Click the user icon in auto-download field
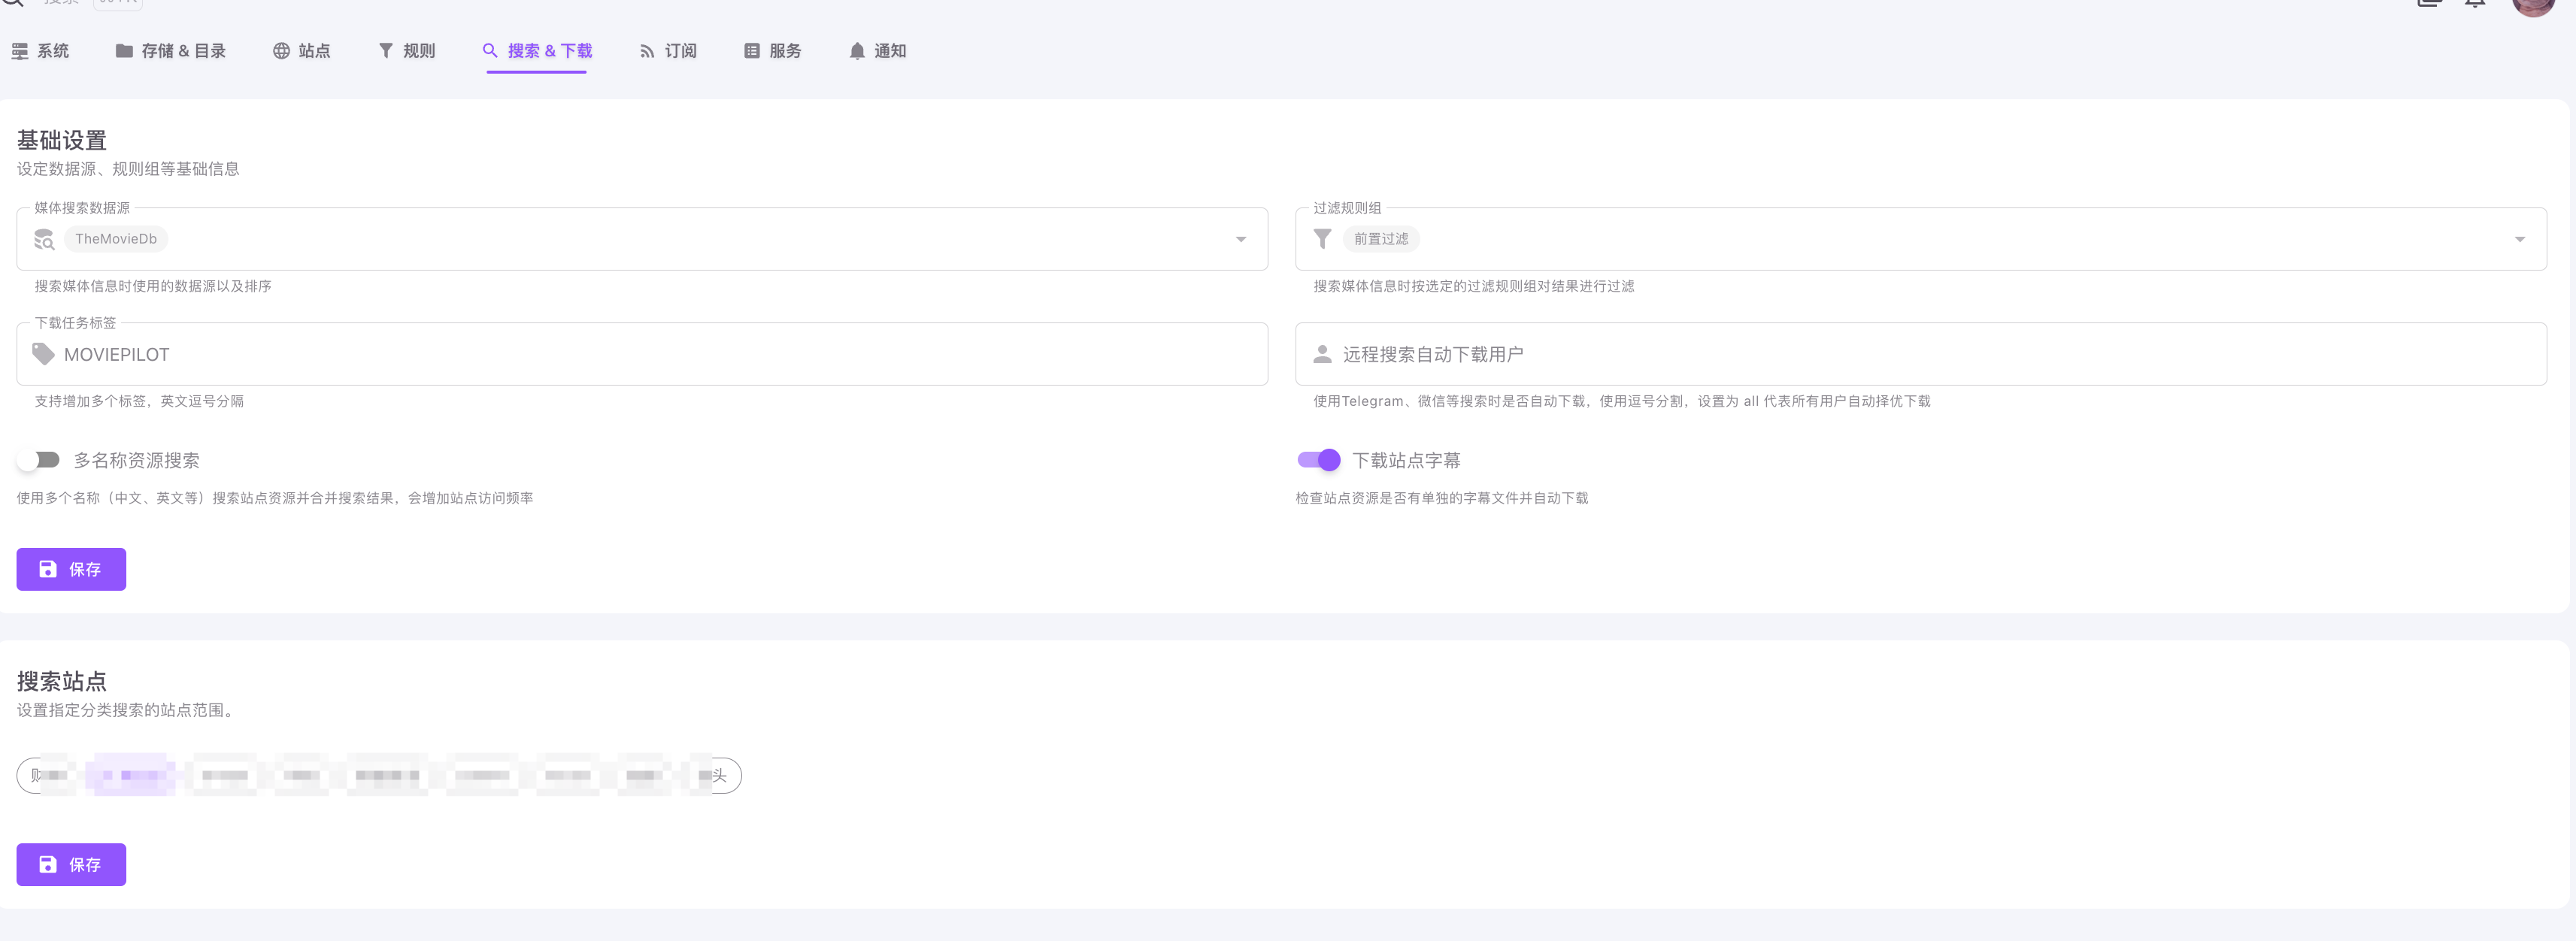2576x941 pixels. (1322, 354)
